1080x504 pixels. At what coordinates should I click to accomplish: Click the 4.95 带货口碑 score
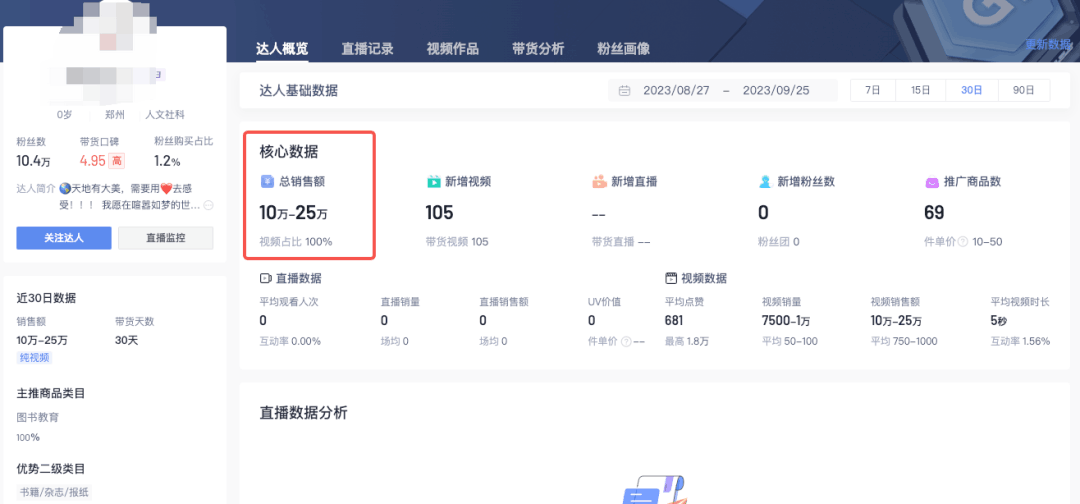(x=92, y=161)
